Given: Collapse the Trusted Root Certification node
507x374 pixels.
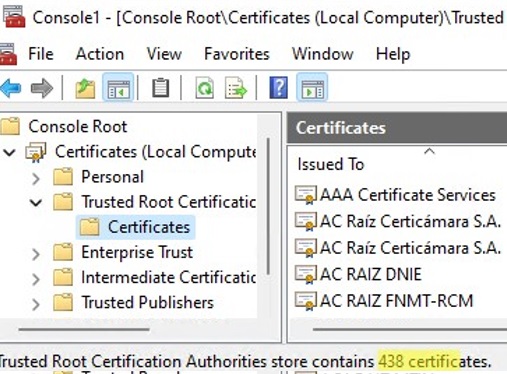Looking at the screenshot, I should [36, 202].
